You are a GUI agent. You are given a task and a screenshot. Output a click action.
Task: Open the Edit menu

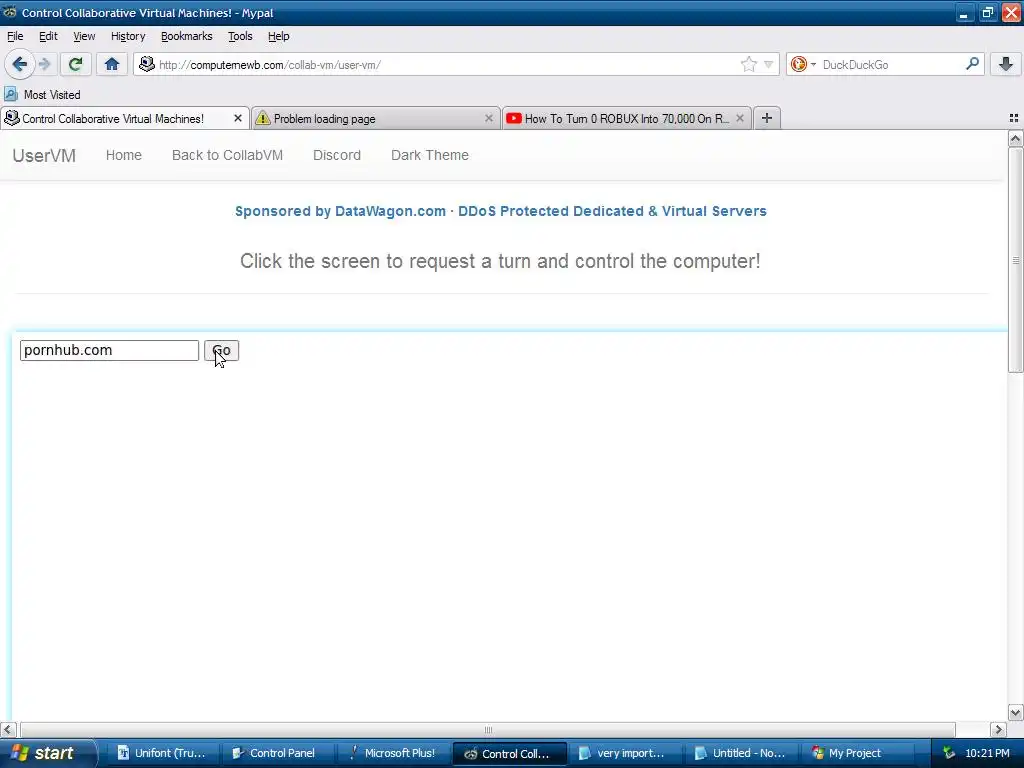[48, 36]
